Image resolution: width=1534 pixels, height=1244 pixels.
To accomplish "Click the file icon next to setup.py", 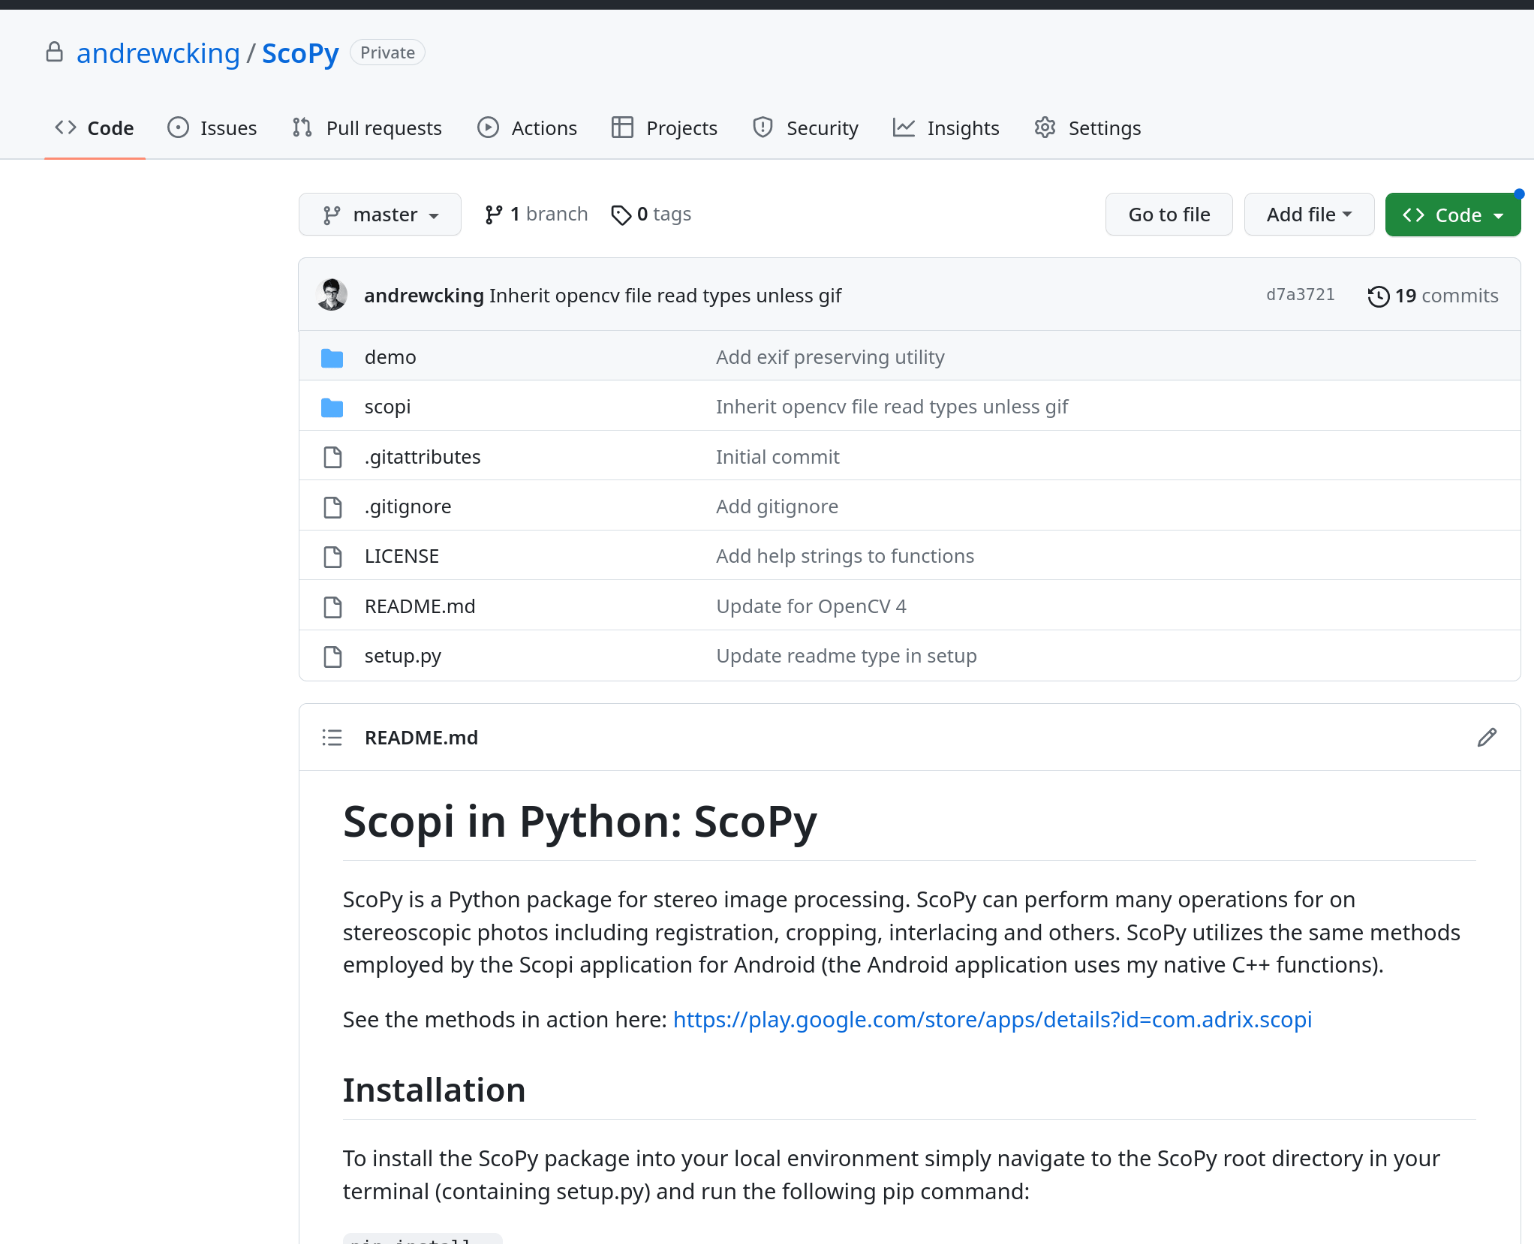I will click(332, 656).
